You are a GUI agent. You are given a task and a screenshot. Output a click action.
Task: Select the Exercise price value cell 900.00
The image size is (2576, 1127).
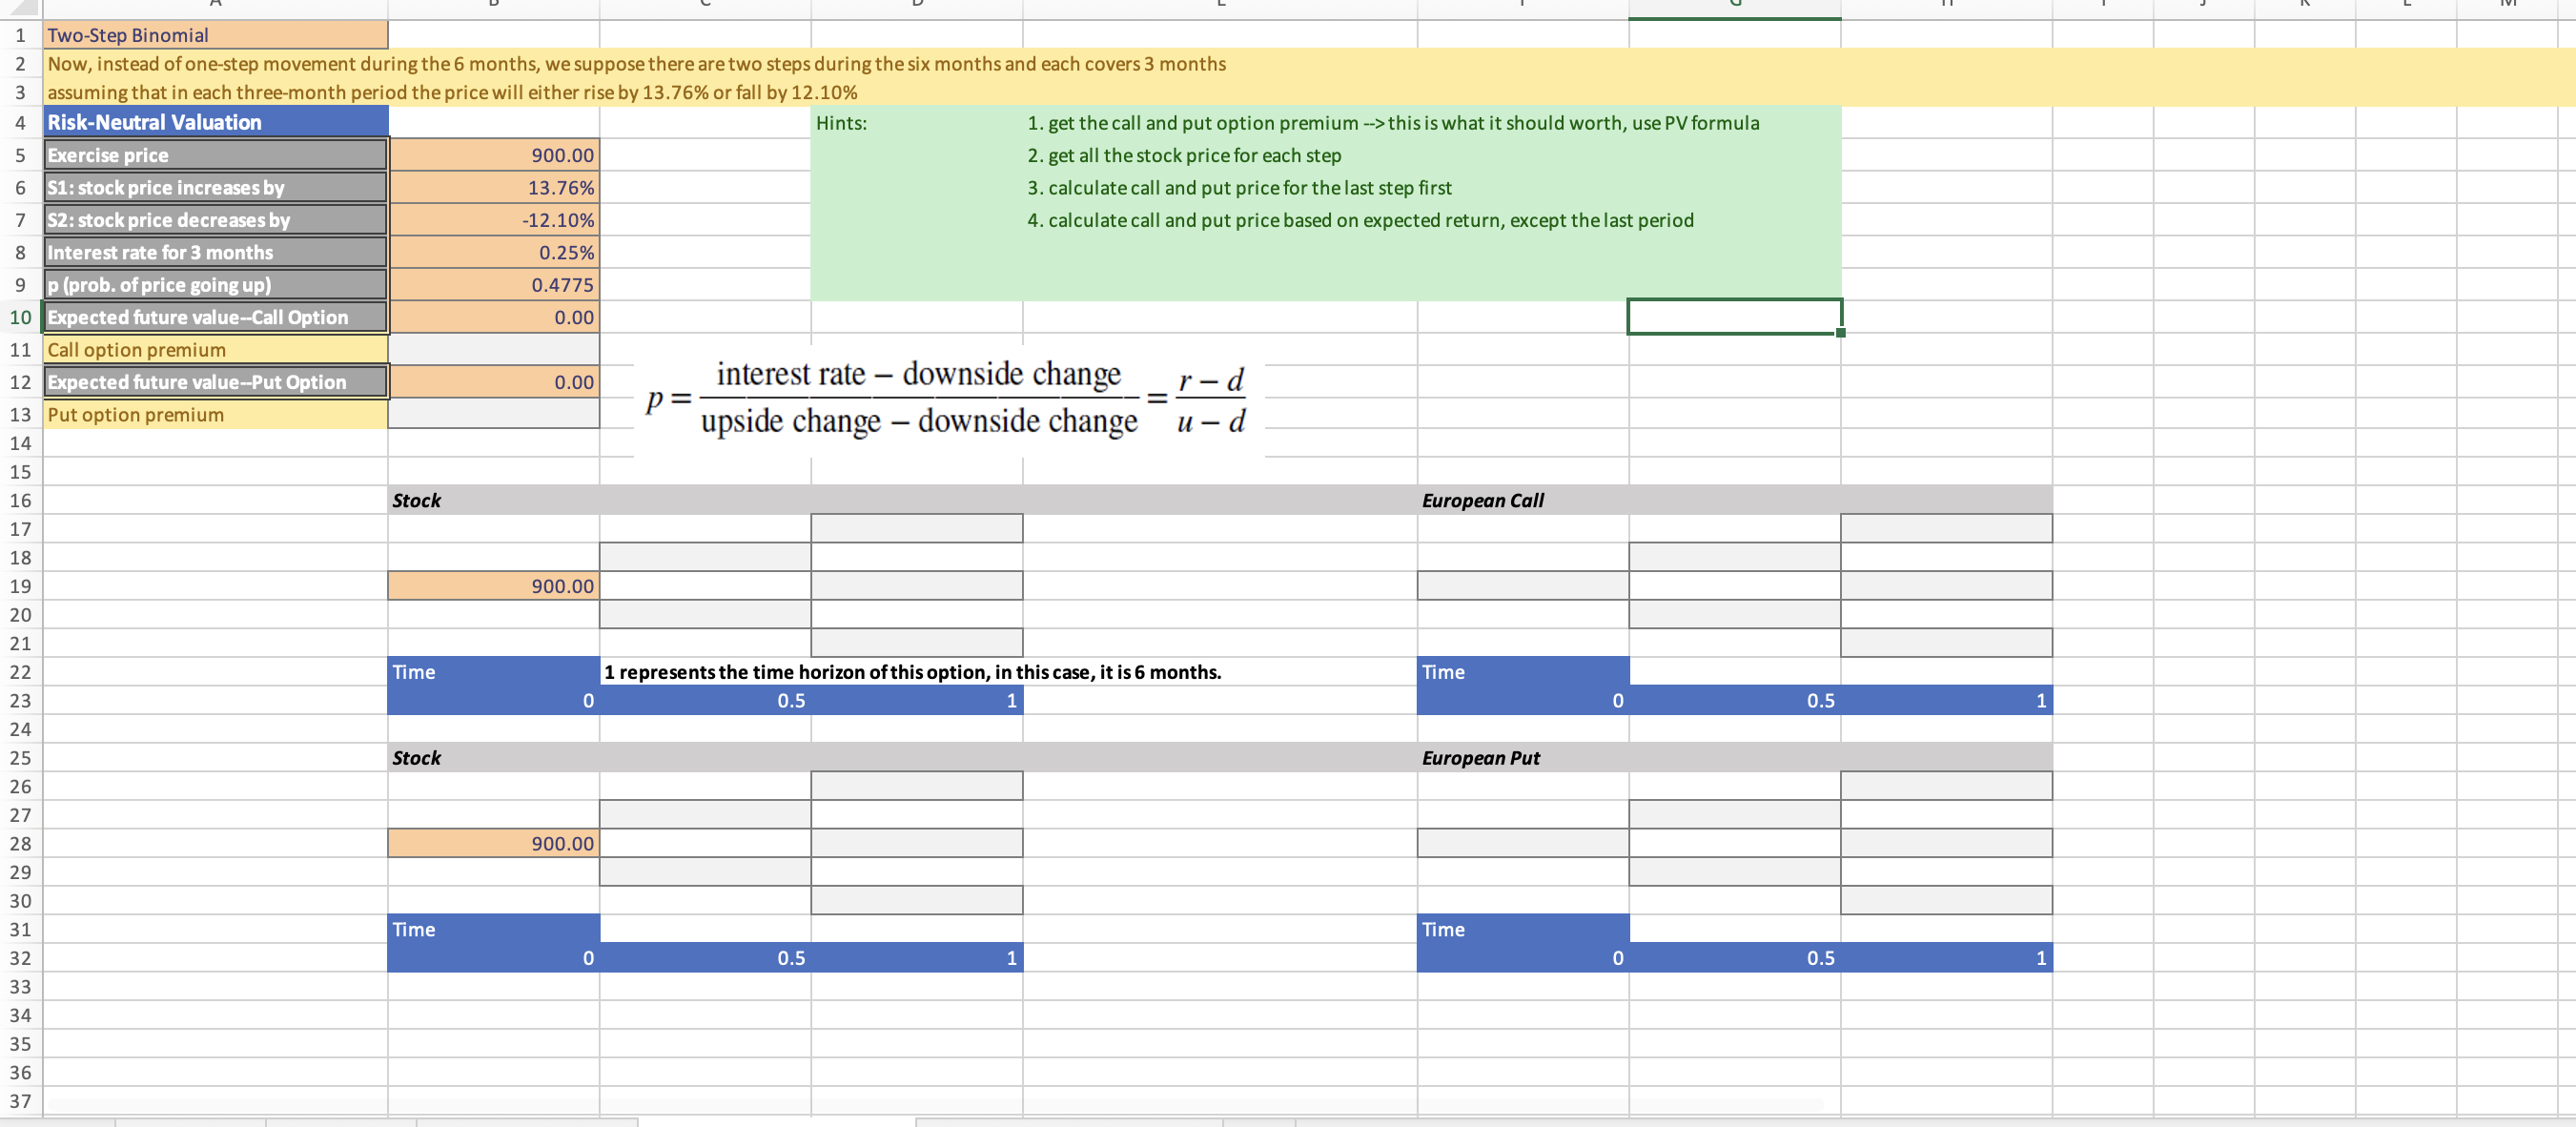[494, 155]
